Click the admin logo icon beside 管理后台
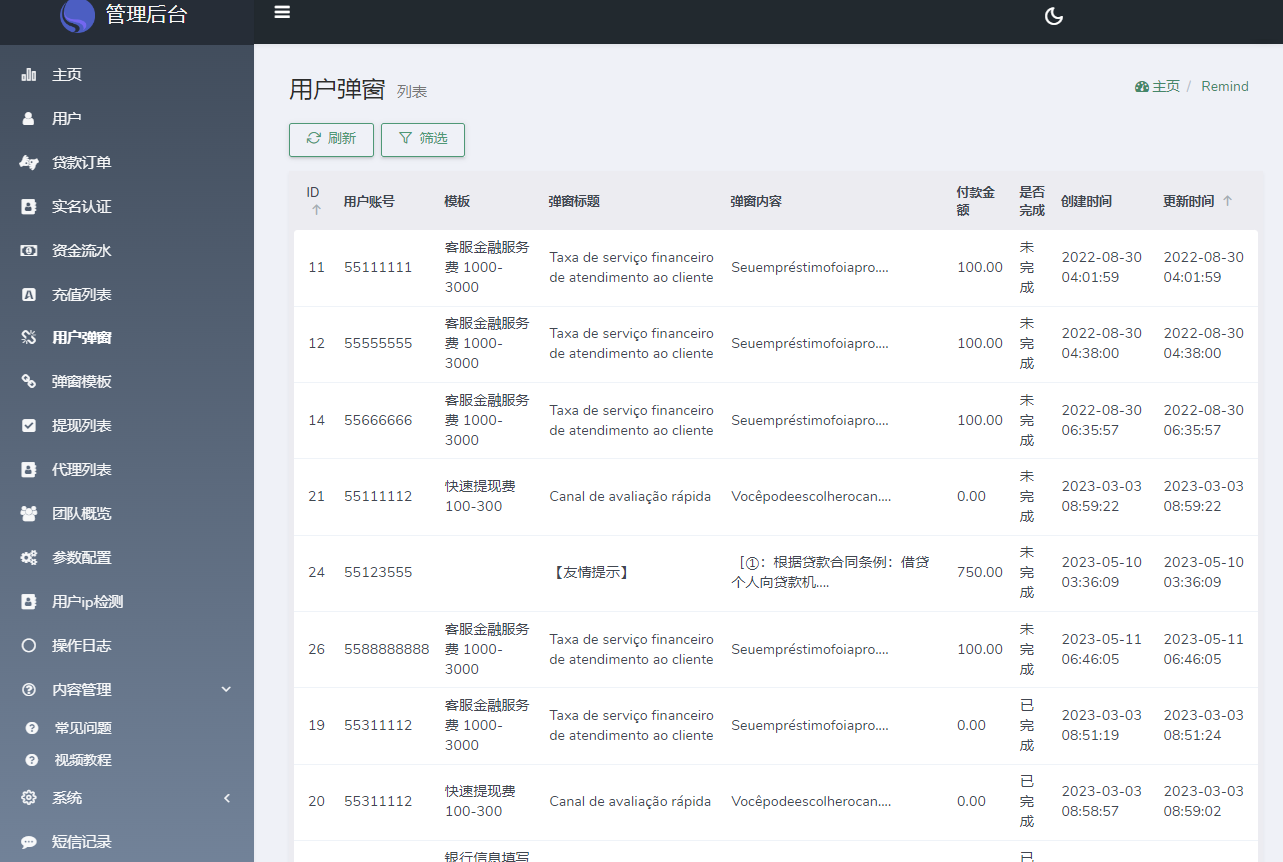Viewport: 1283px width, 862px height. click(x=77, y=16)
